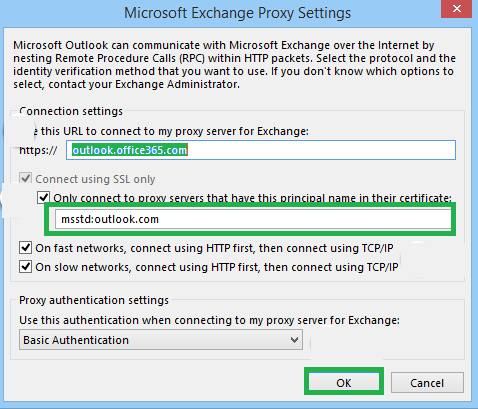This screenshot has height=409, width=478.
Task: Open the Basic Authentication dropdown
Action: [x=161, y=340]
